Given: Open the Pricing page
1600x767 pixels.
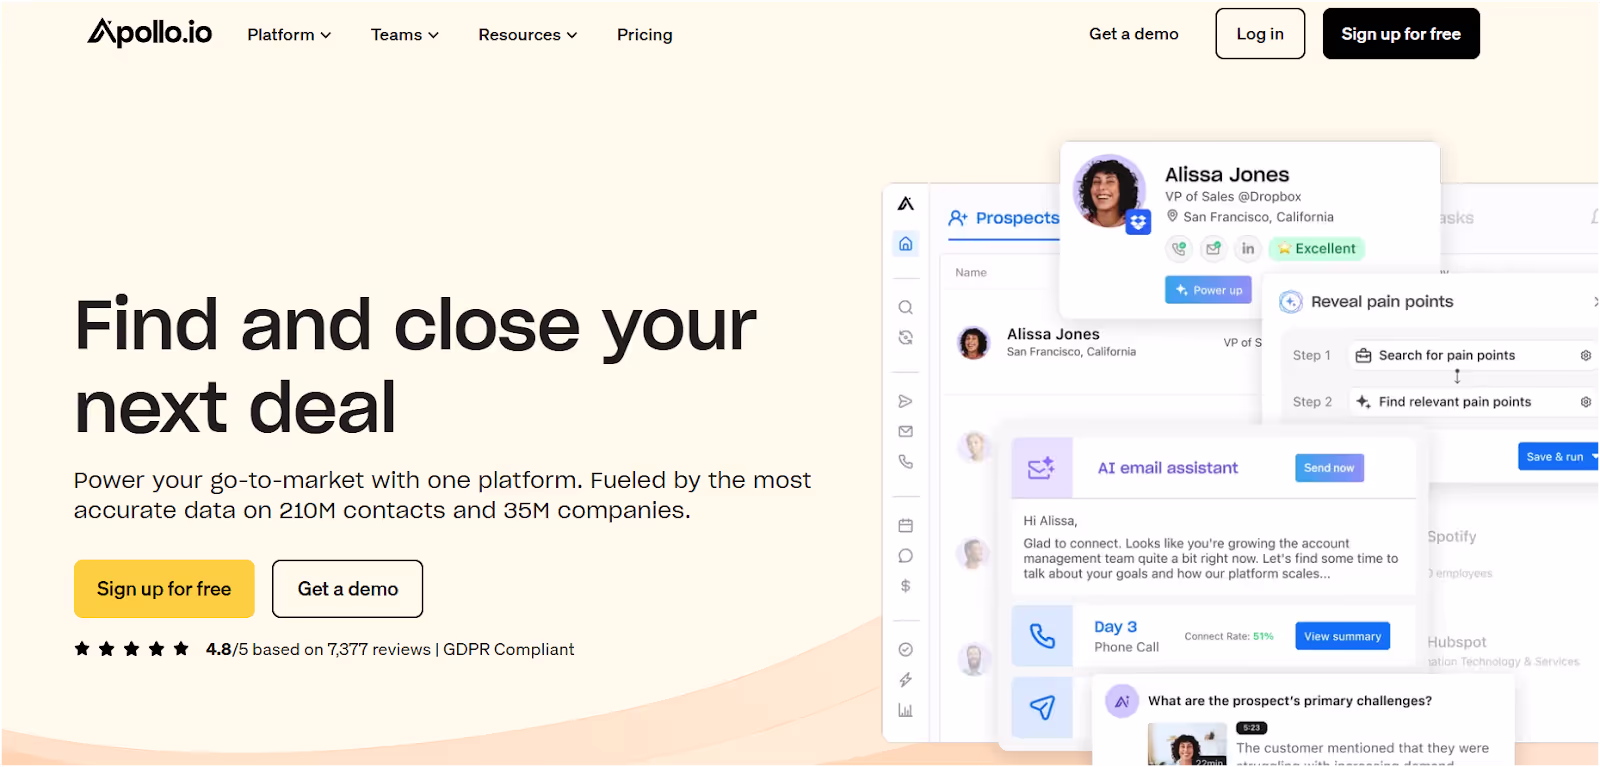Looking at the screenshot, I should [644, 35].
